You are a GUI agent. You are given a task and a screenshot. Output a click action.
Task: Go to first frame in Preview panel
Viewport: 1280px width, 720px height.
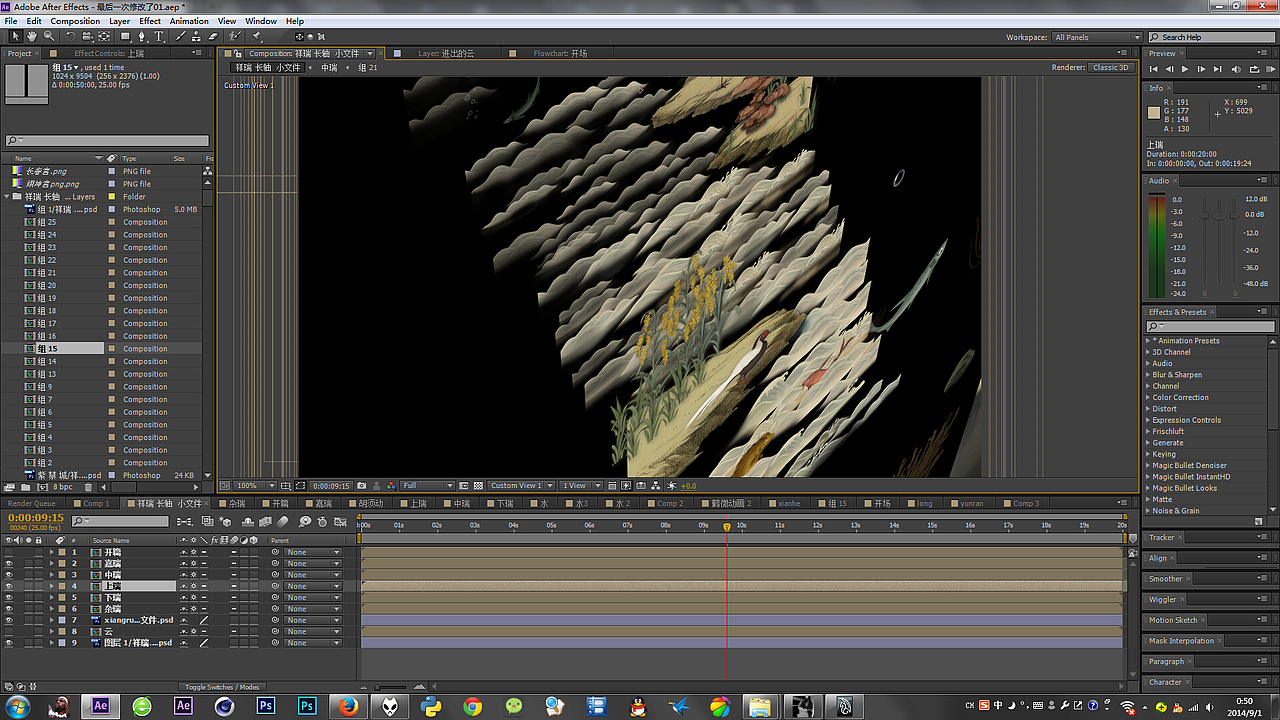coord(1153,69)
